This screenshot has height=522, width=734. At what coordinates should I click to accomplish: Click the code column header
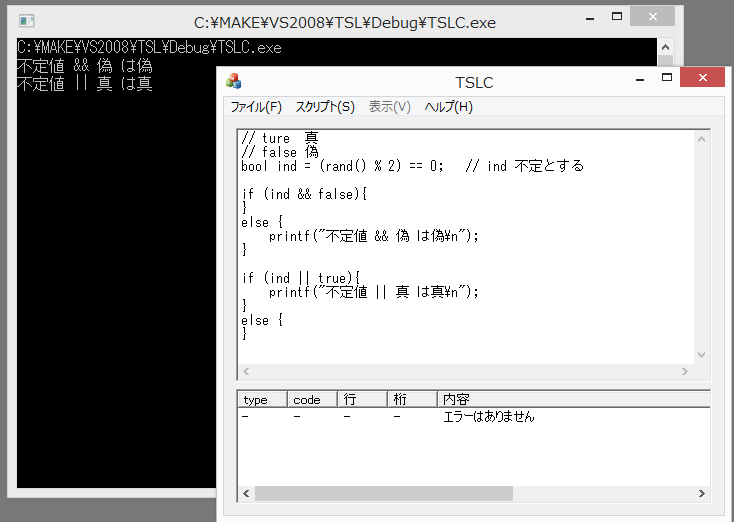(312, 399)
